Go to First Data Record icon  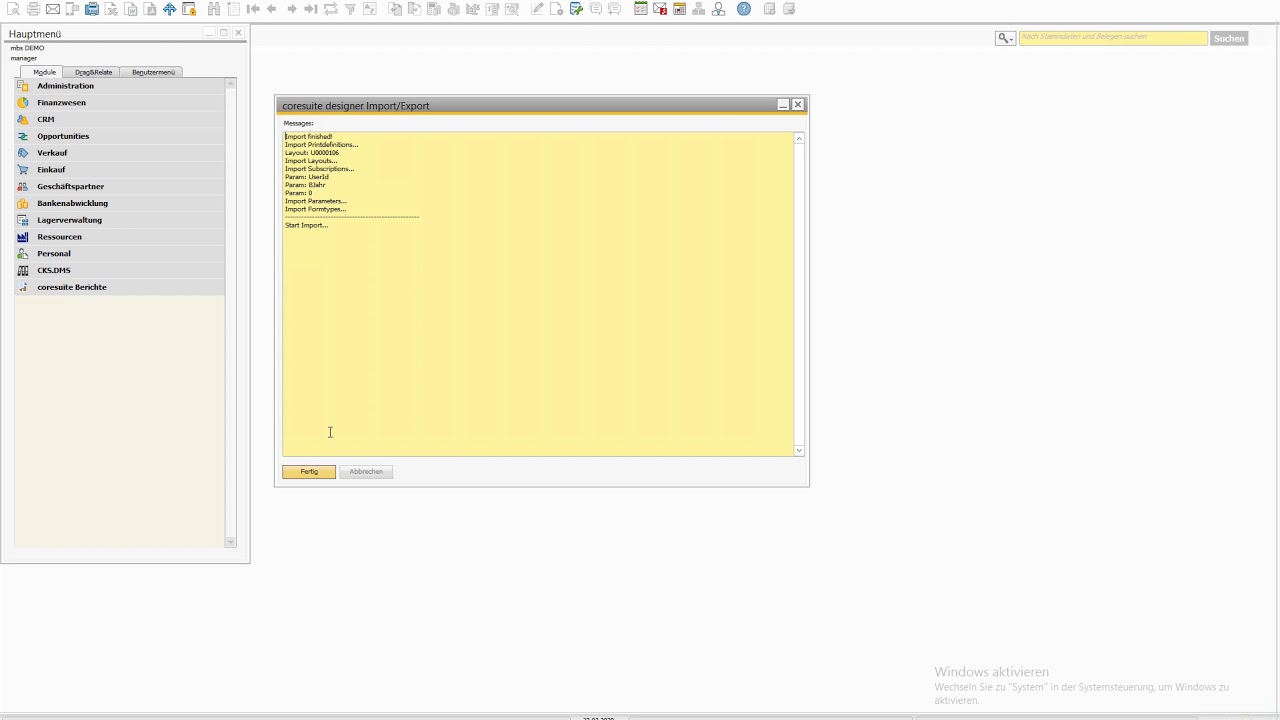[253, 9]
